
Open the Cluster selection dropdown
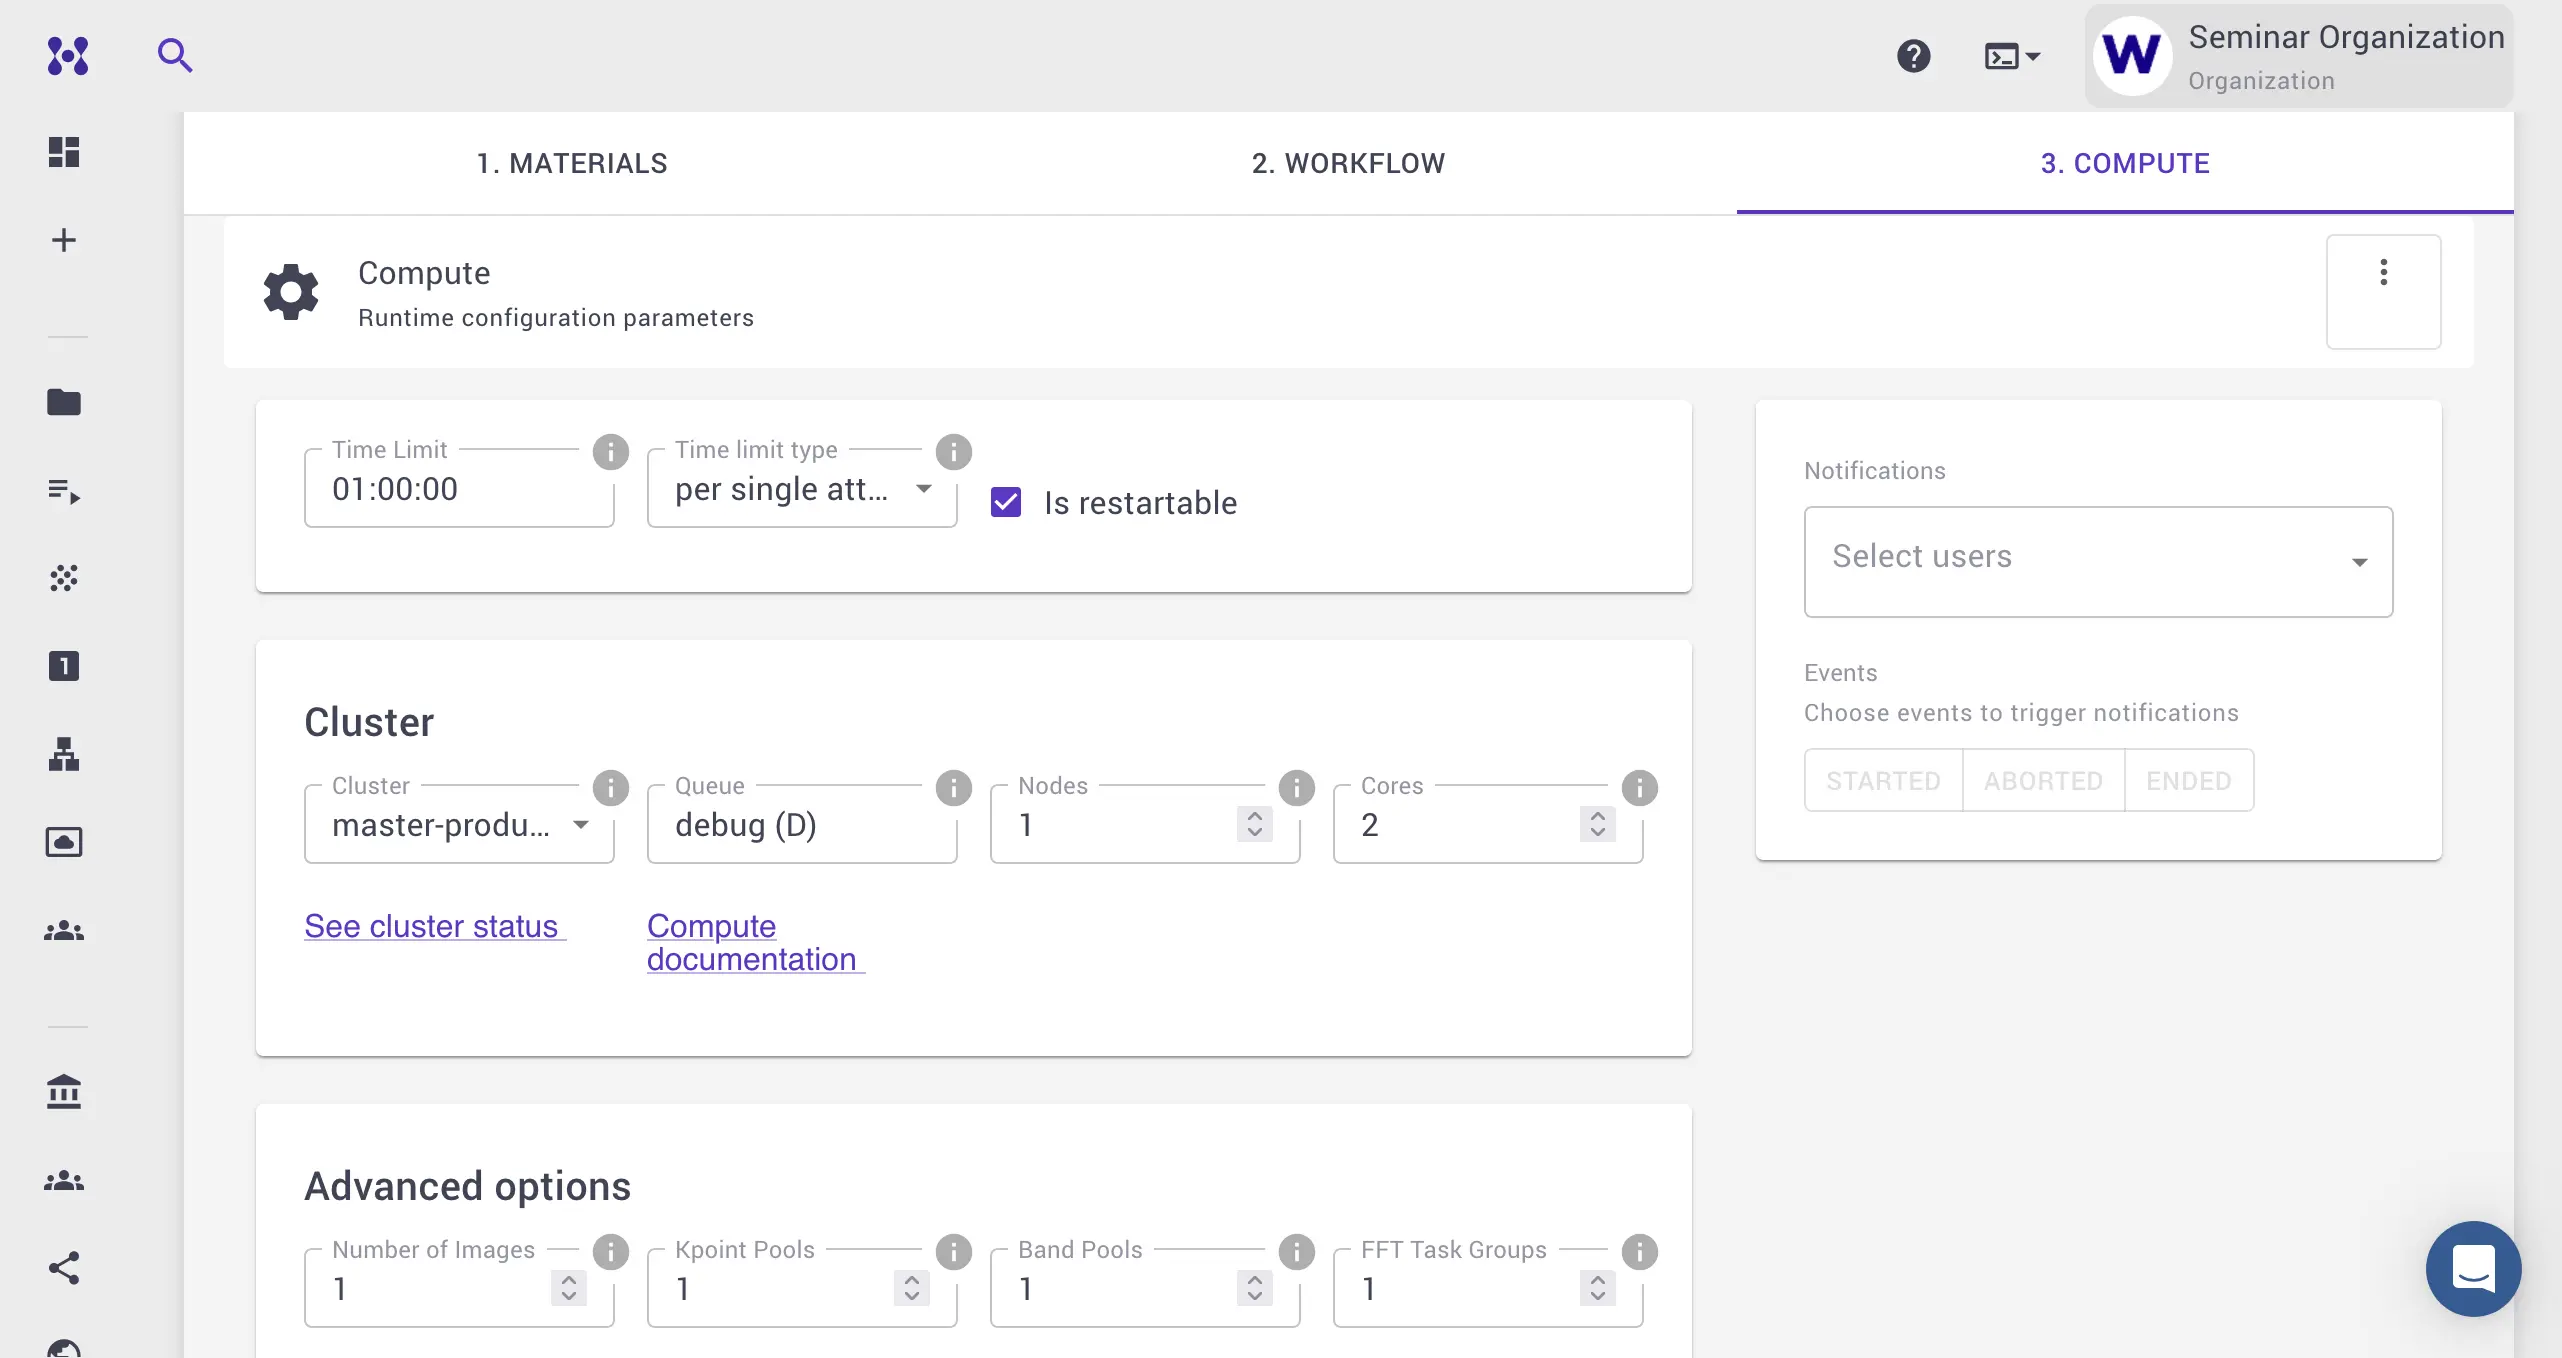tap(459, 825)
